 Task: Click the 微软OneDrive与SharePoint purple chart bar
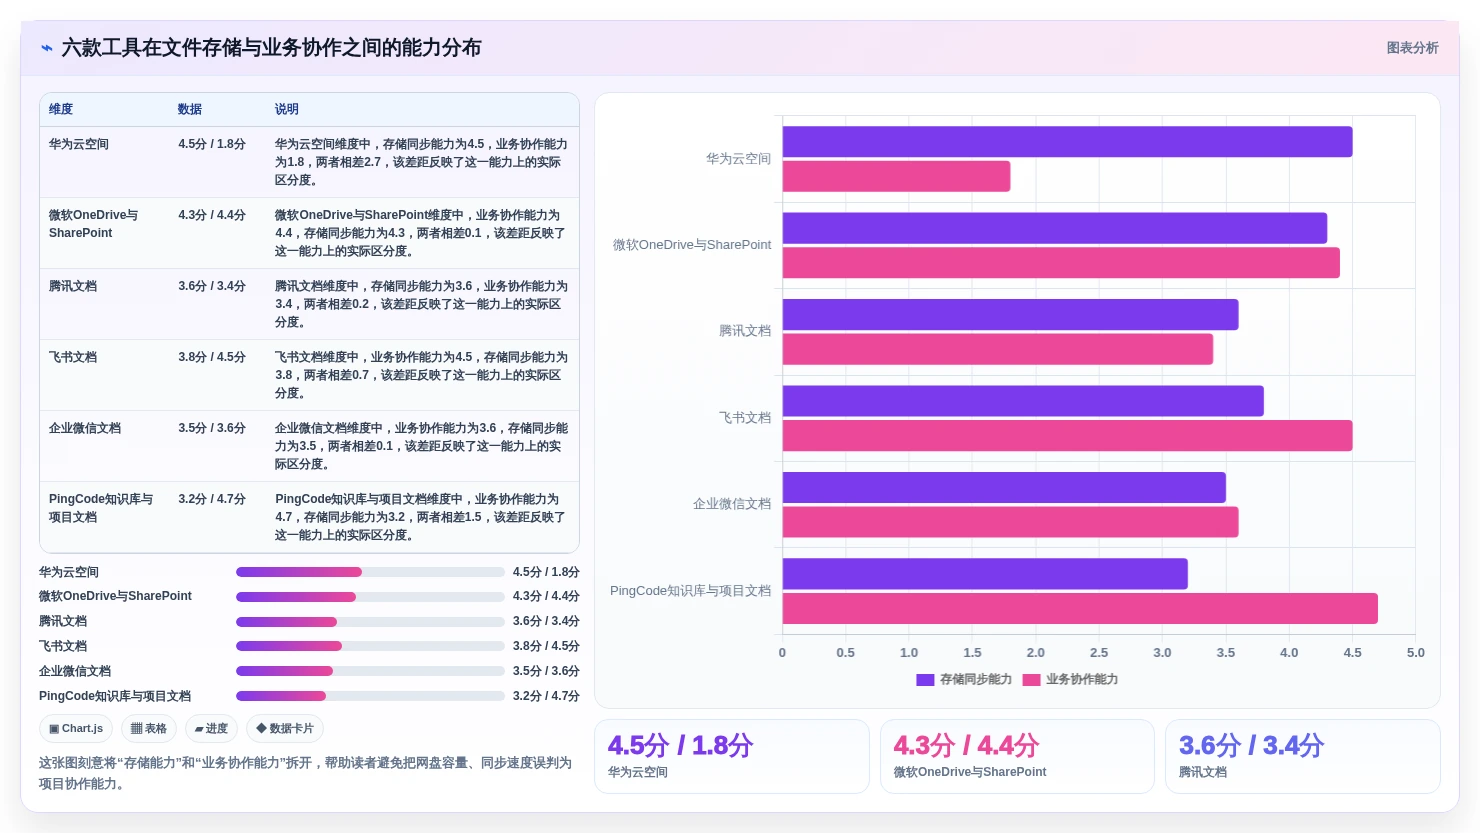pyautogui.click(x=1055, y=228)
